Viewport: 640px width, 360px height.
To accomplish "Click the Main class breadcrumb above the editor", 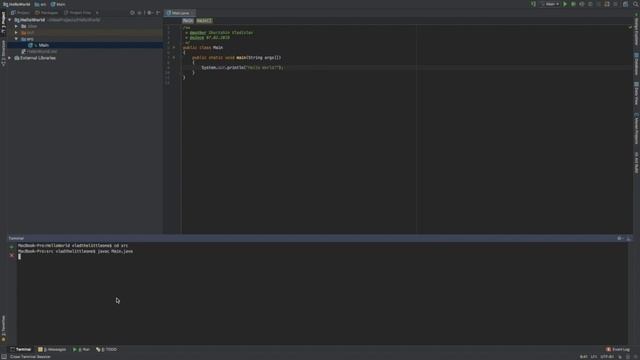I will click(x=188, y=20).
